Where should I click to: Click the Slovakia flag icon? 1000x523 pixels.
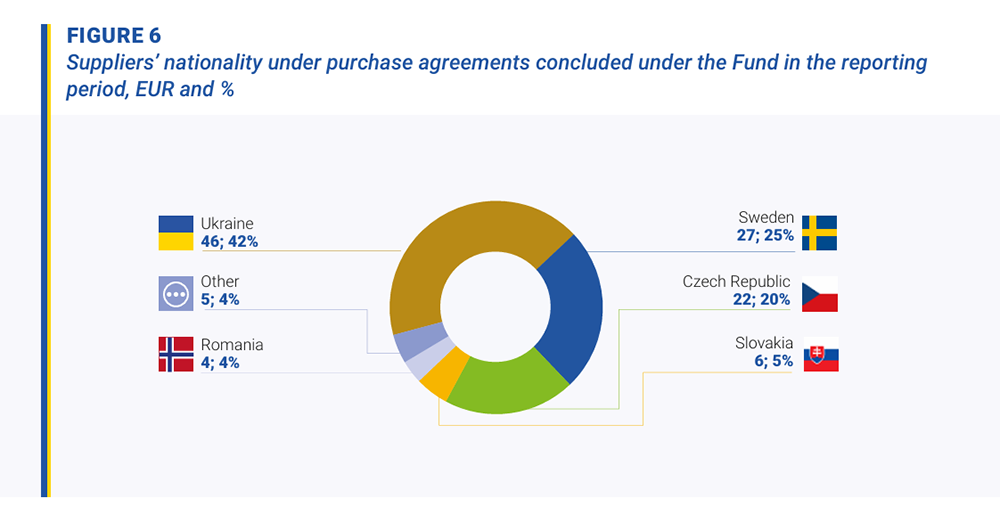(x=820, y=356)
